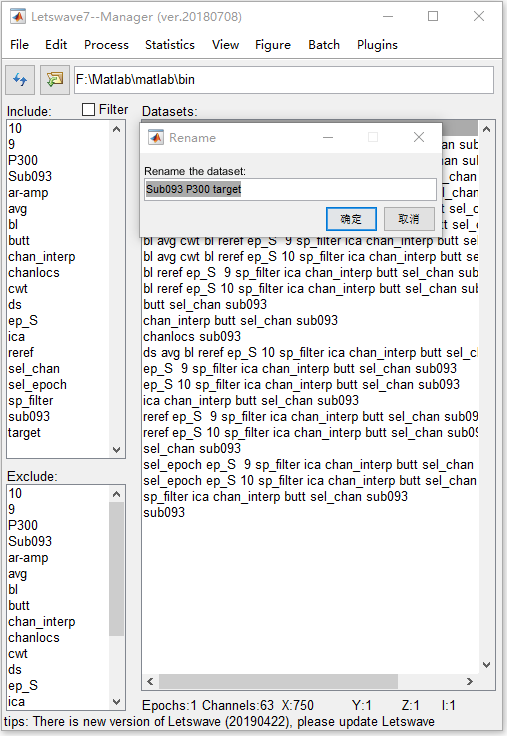Click the Letswave7 Manager title bar icon
The image size is (507, 736).
click(x=18, y=16)
